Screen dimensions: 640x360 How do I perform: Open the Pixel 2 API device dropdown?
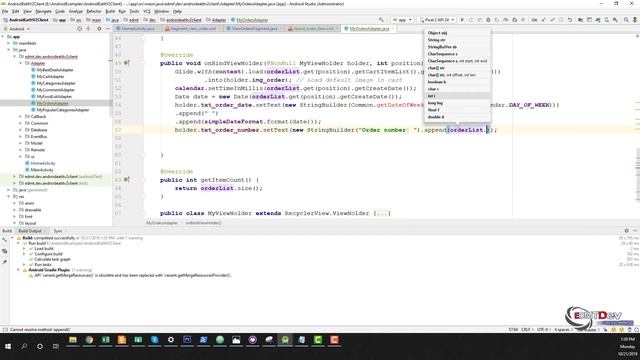pyautogui.click(x=437, y=20)
